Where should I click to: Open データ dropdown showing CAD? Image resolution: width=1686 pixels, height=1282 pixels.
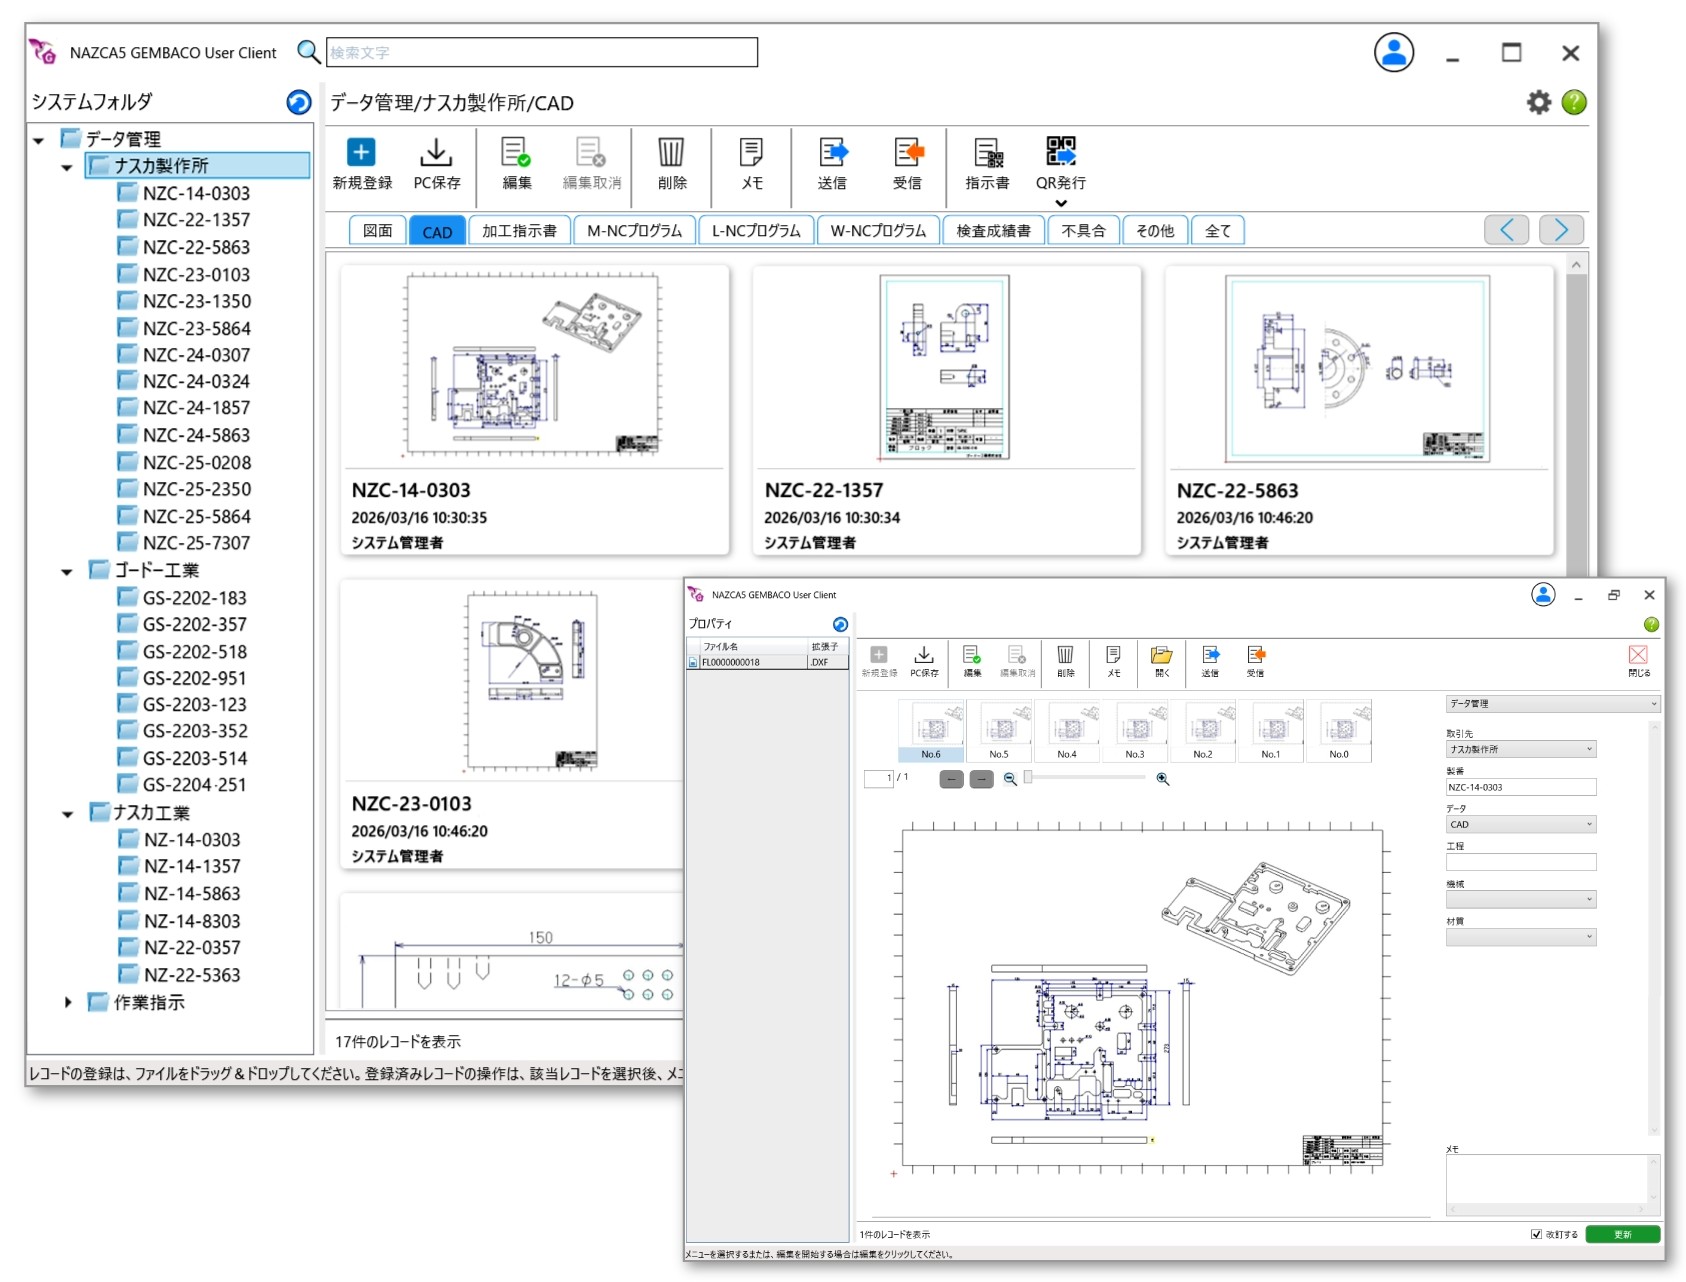1521,824
